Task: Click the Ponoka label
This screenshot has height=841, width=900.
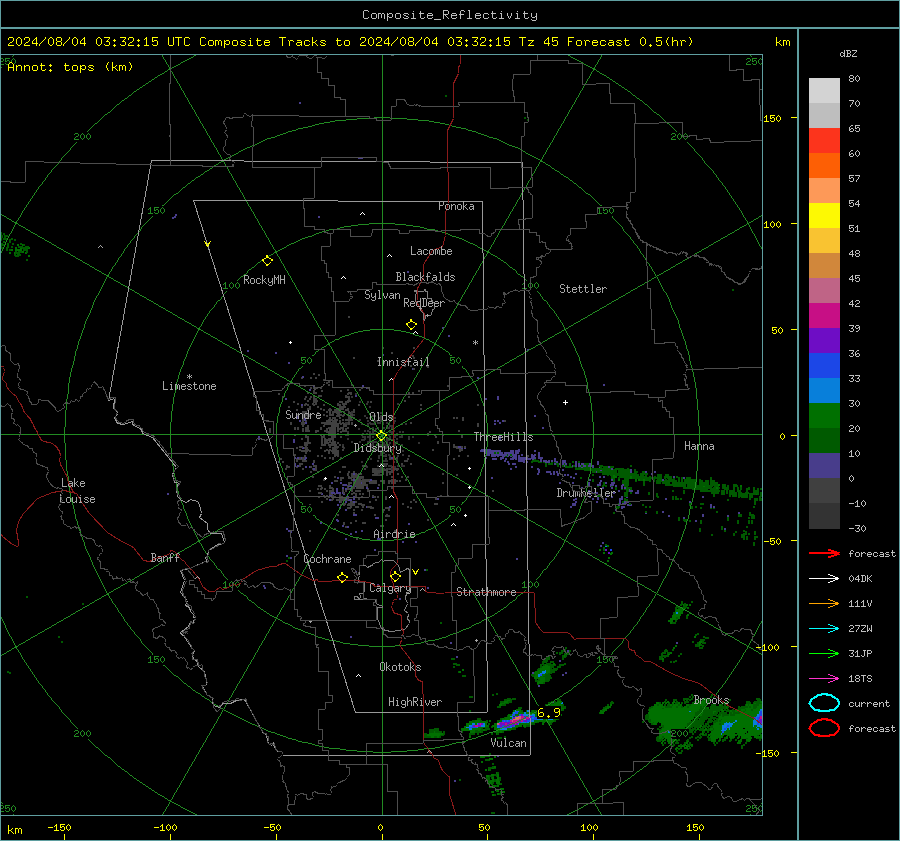Action: pos(456,207)
